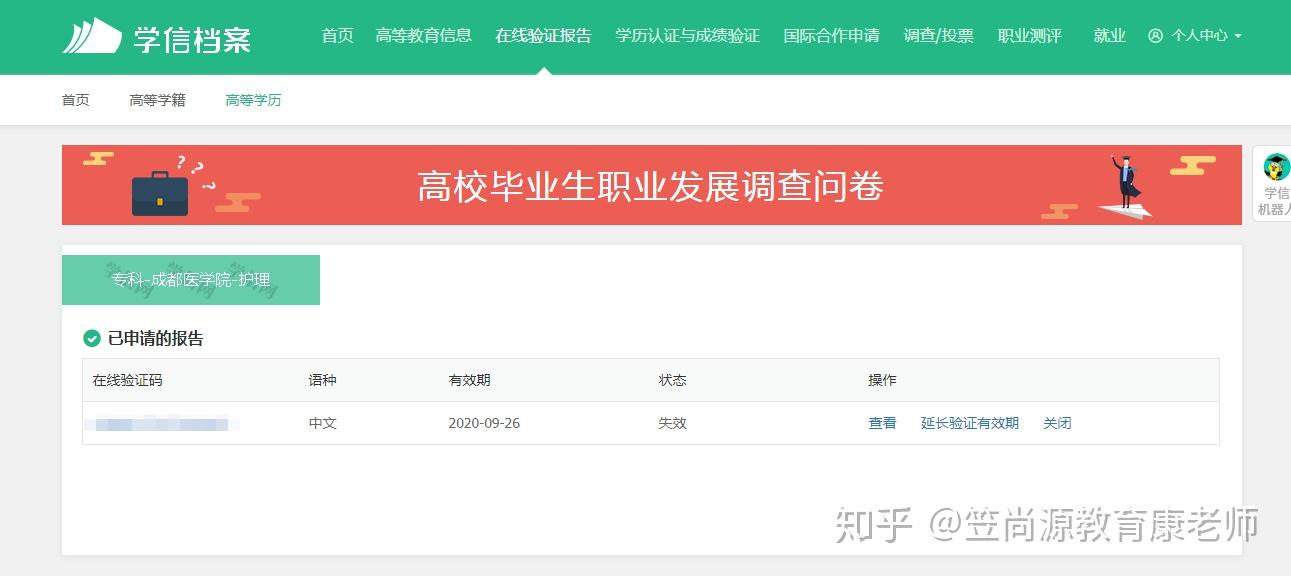
Task: Click the 操作 column header
Action: pos(882,380)
